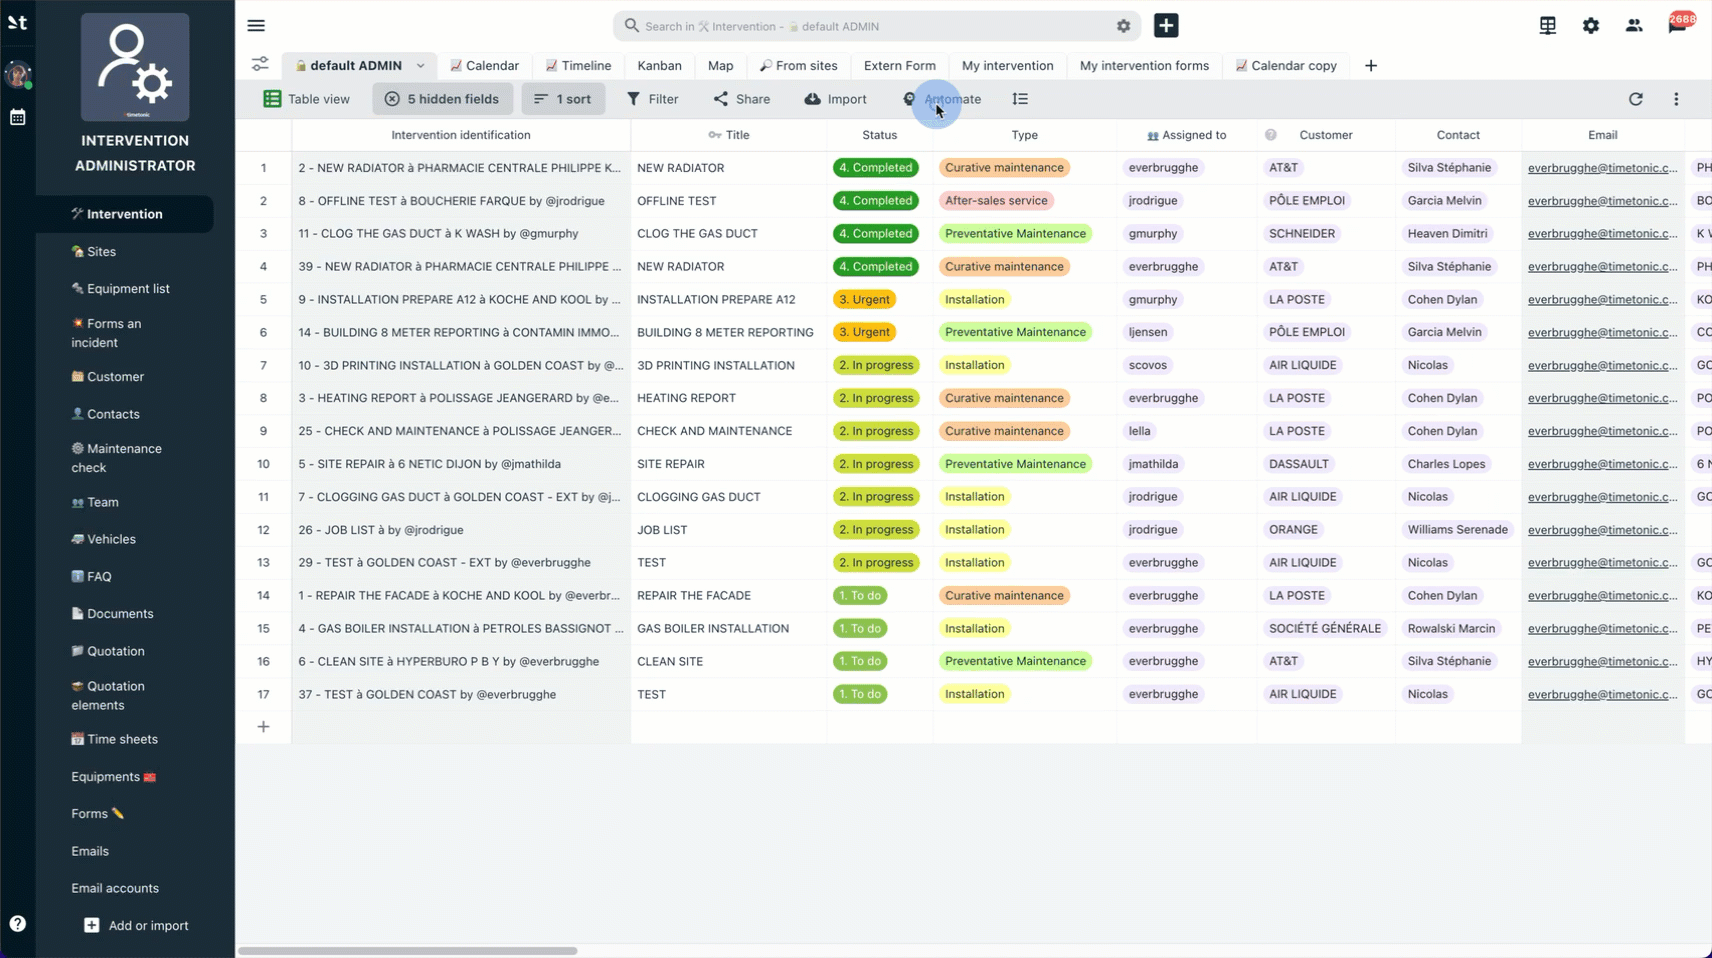Open Email accounts in the sidebar
The image size is (1712, 958).
pos(115,888)
